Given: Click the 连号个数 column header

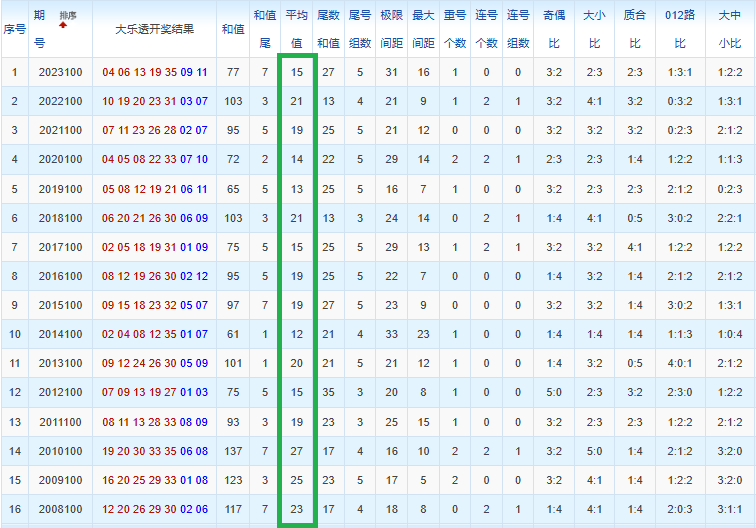Looking at the screenshot, I should pyautogui.click(x=486, y=29).
